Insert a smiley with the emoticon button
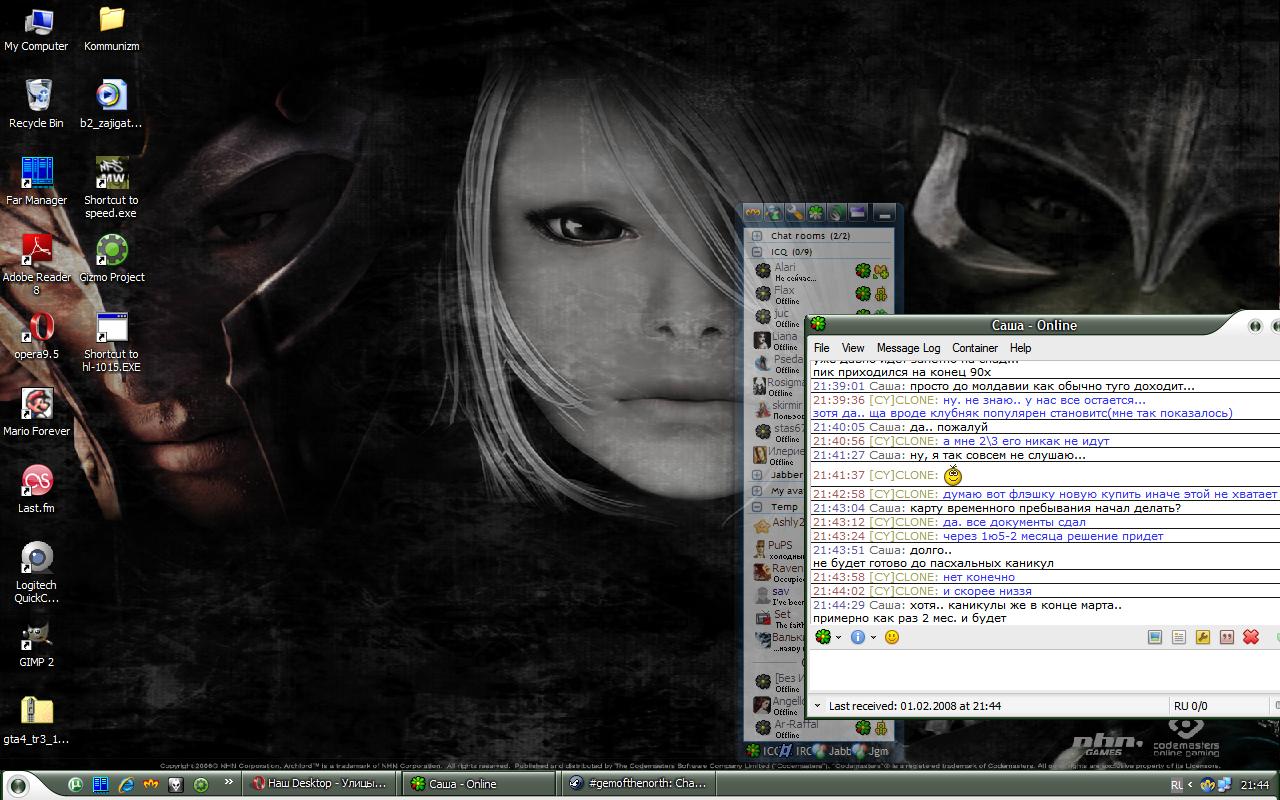1280x800 pixels. click(x=892, y=637)
